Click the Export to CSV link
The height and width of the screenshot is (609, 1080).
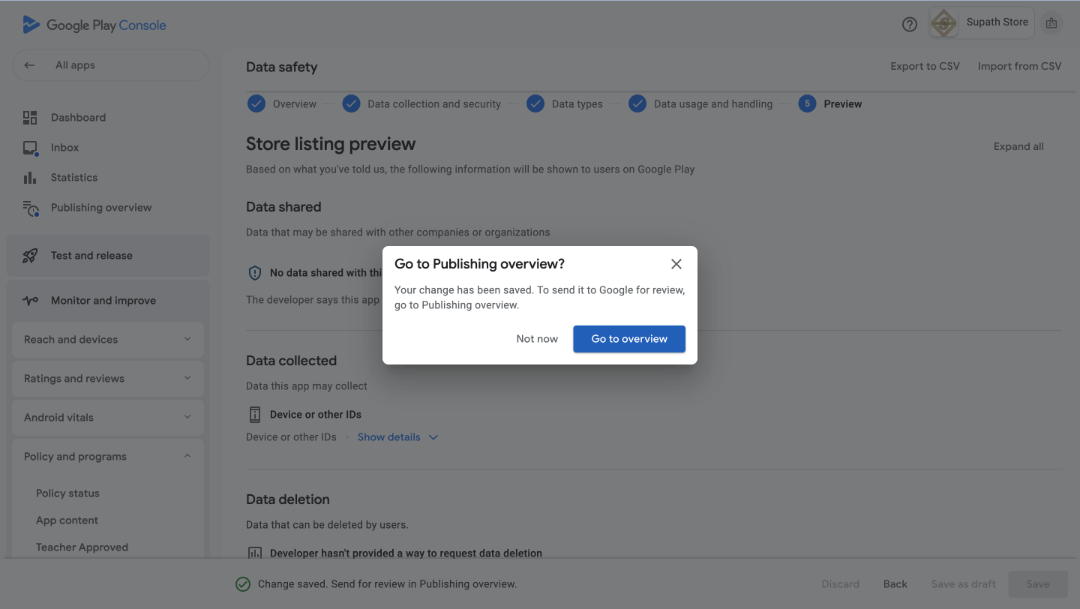tap(924, 67)
